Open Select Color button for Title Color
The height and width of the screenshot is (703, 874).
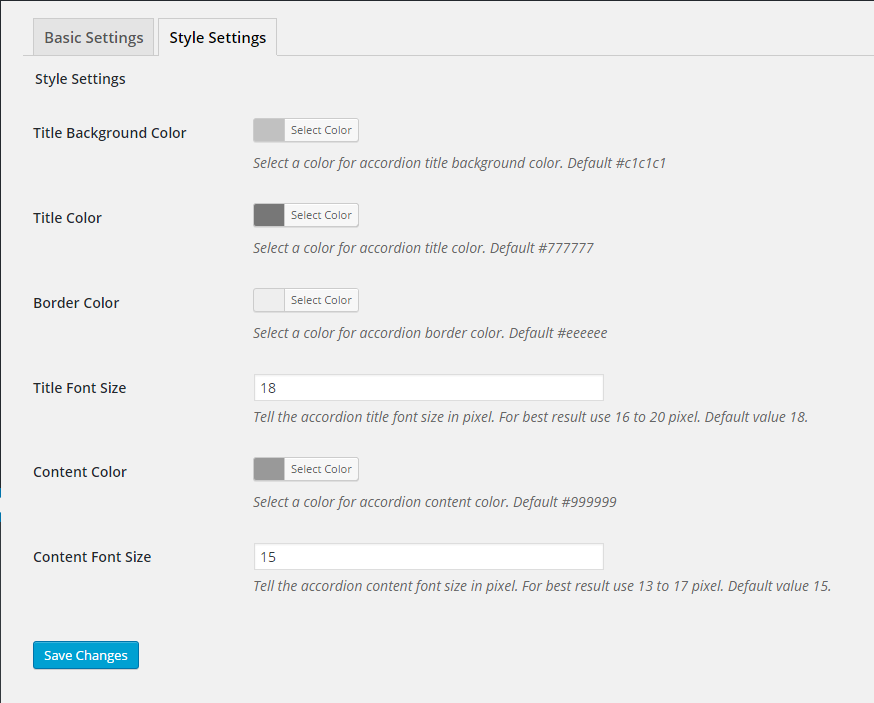pos(321,215)
